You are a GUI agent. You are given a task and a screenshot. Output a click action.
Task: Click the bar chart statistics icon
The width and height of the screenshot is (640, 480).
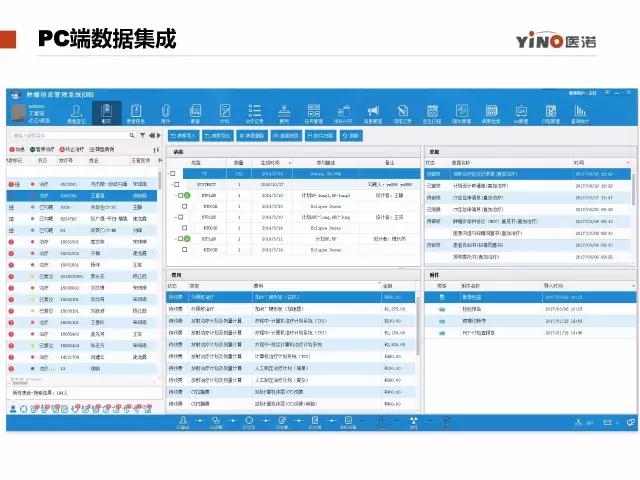click(579, 111)
